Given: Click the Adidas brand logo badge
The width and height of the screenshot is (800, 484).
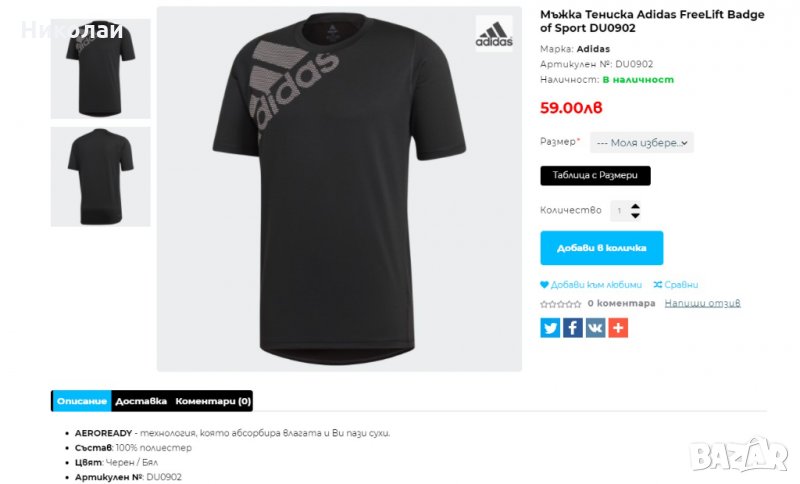Looking at the screenshot, I should click(494, 33).
